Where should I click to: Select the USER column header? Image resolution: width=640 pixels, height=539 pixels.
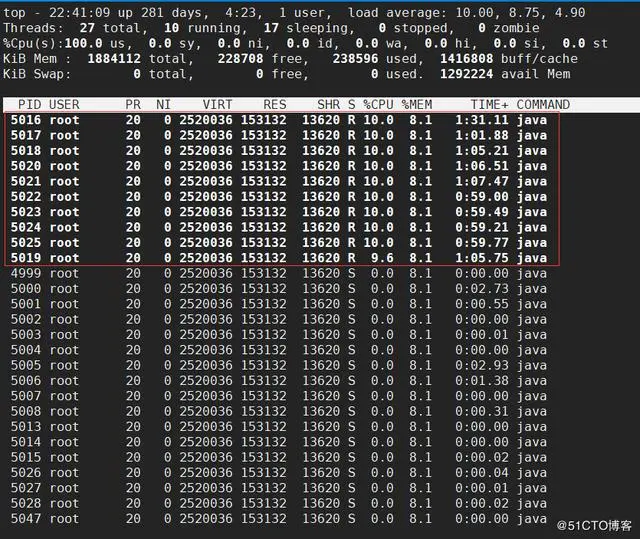[64, 104]
